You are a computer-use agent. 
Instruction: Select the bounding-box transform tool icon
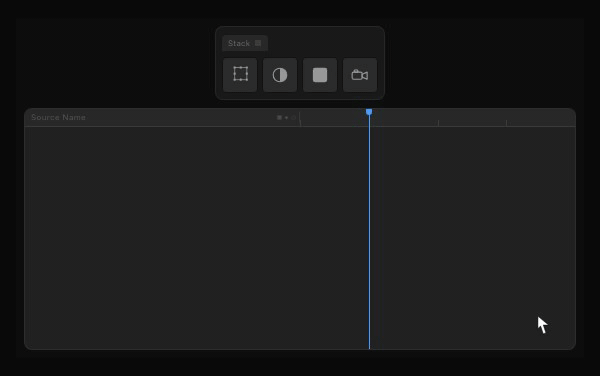click(240, 75)
